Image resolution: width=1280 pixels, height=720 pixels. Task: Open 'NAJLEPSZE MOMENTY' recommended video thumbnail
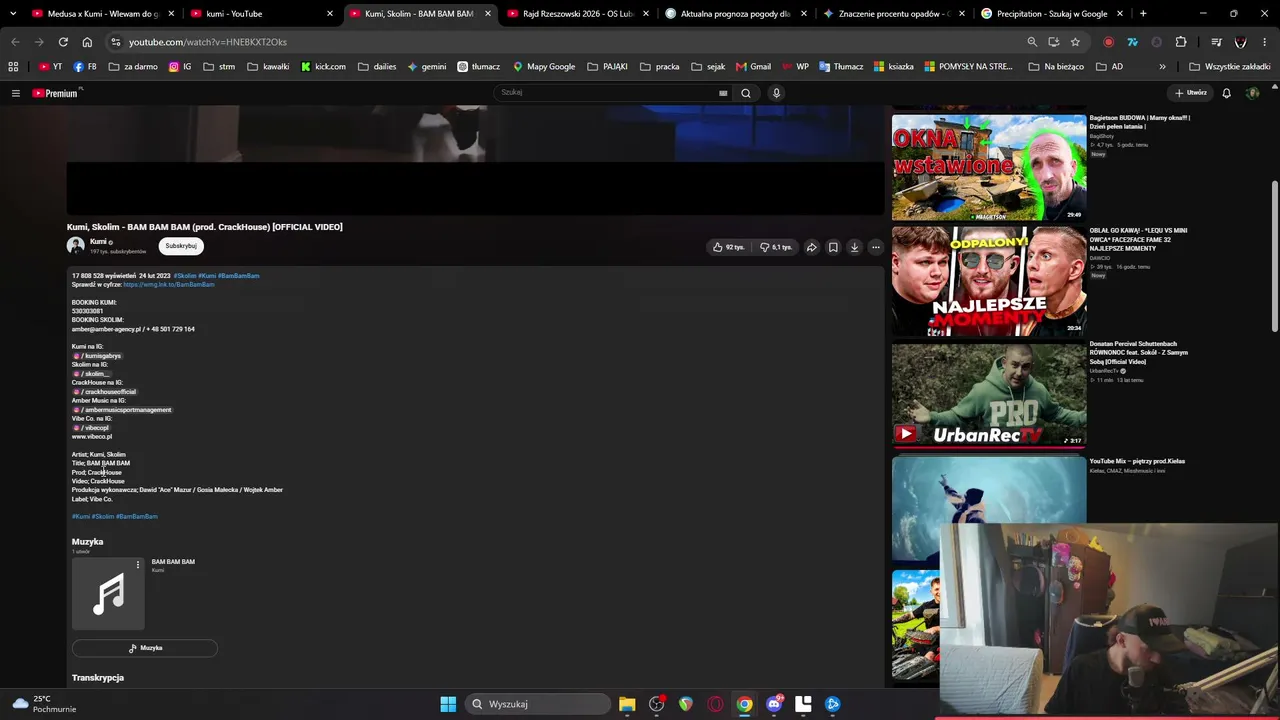click(x=989, y=281)
